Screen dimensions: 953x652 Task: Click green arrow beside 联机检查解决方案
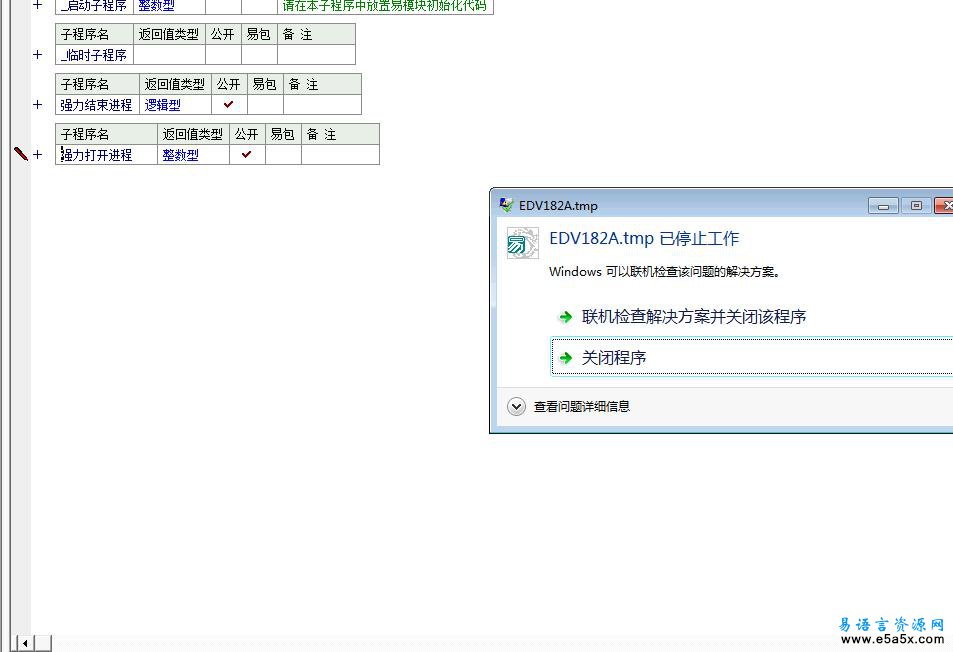pyautogui.click(x=565, y=317)
